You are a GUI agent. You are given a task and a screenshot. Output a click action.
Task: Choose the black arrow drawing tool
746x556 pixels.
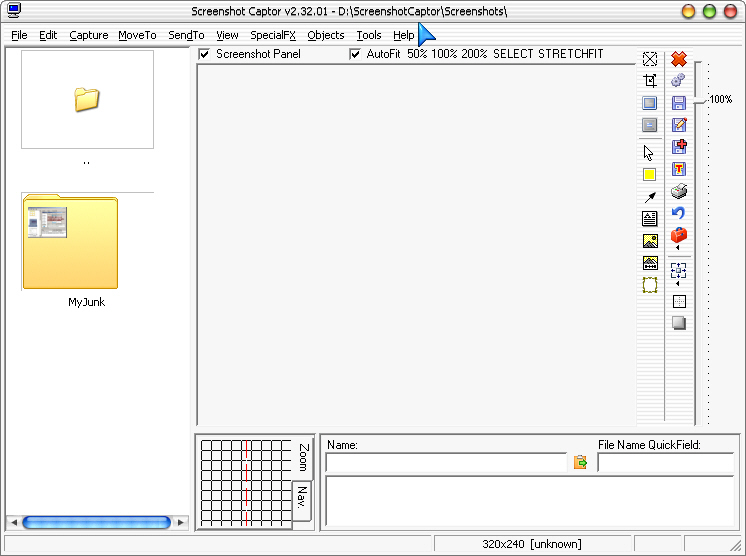click(650, 197)
